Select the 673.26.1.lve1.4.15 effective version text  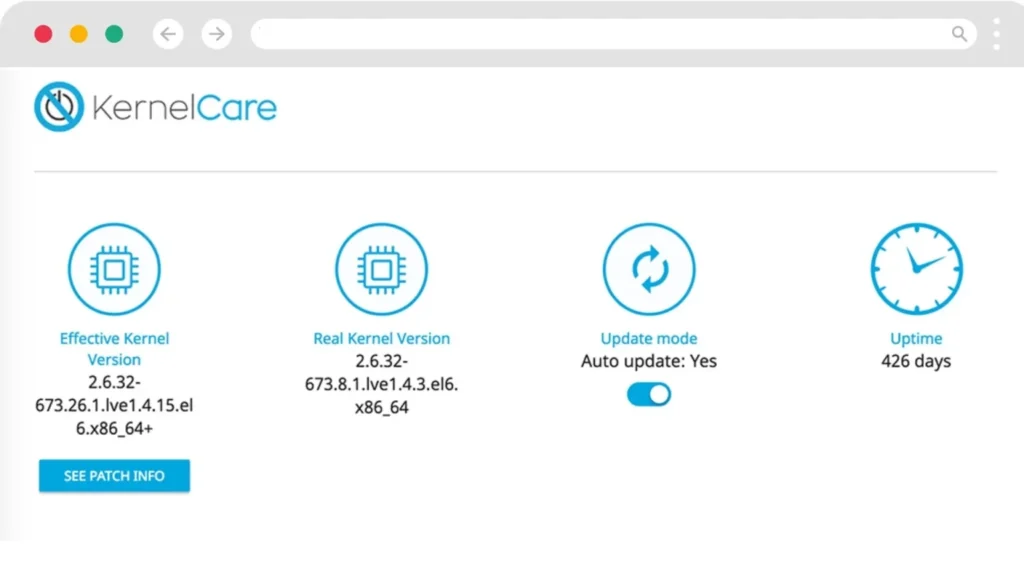tap(114, 405)
